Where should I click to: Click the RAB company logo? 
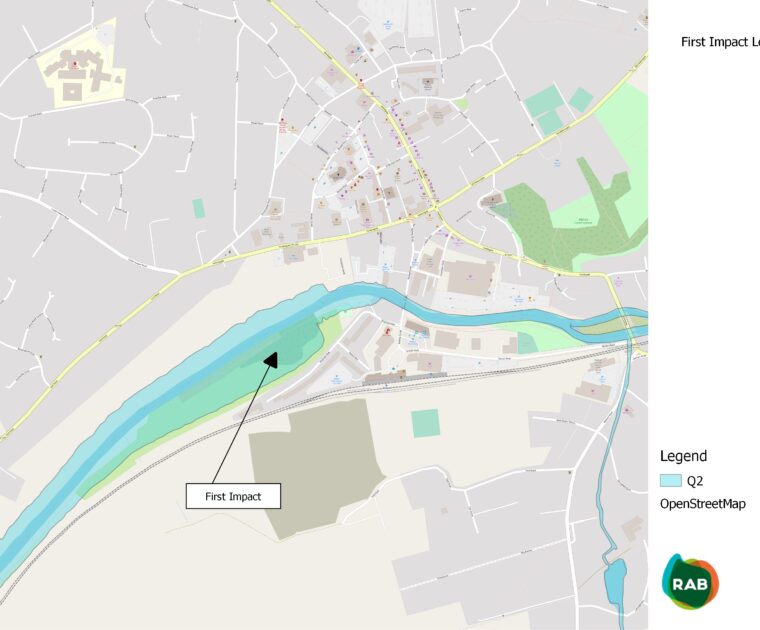[x=690, y=581]
